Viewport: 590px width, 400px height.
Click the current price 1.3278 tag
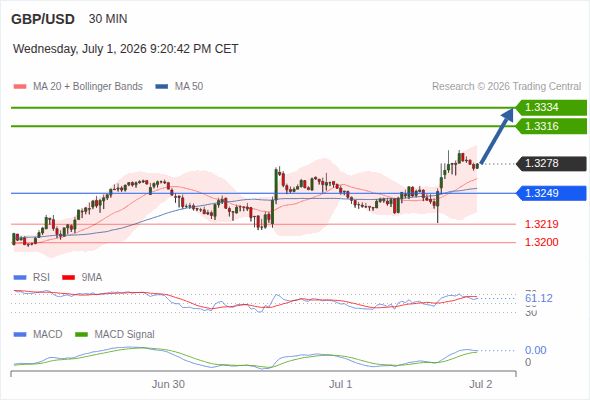point(551,164)
